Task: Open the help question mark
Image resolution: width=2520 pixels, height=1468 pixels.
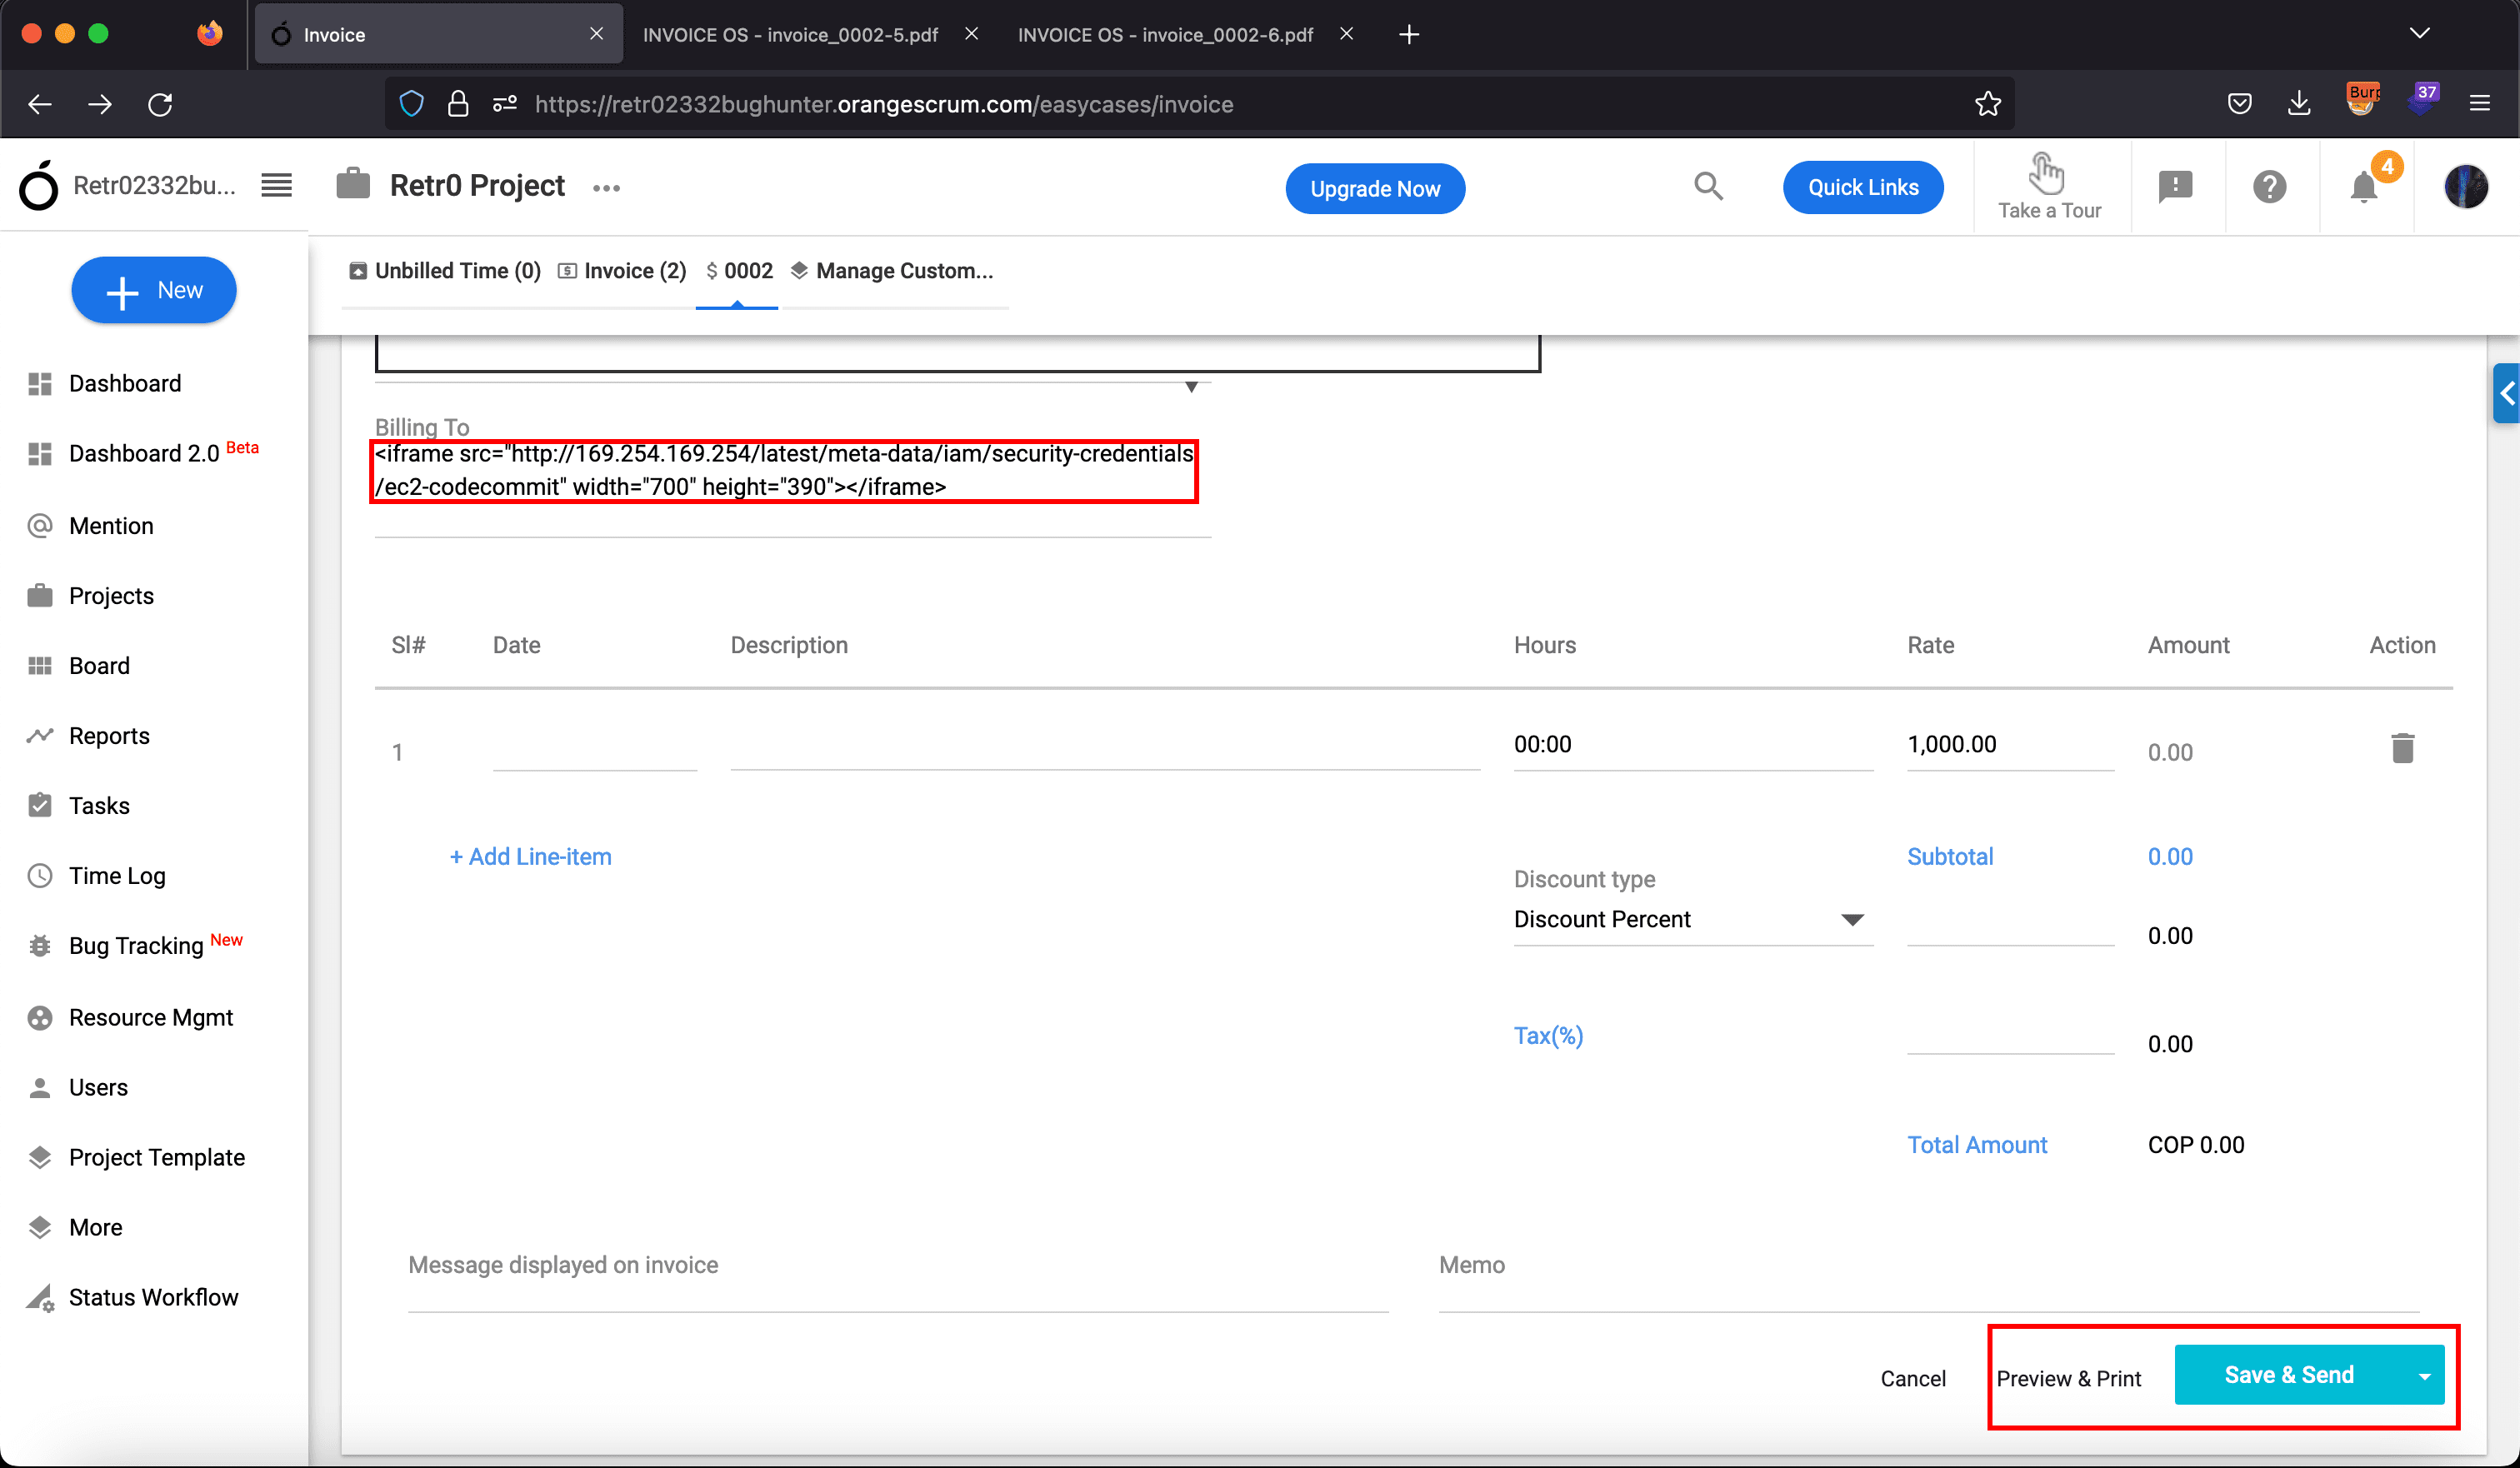Action: tap(2269, 187)
